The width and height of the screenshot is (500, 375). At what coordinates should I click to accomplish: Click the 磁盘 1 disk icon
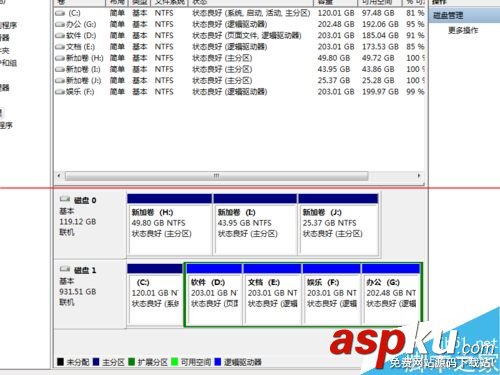[65, 269]
